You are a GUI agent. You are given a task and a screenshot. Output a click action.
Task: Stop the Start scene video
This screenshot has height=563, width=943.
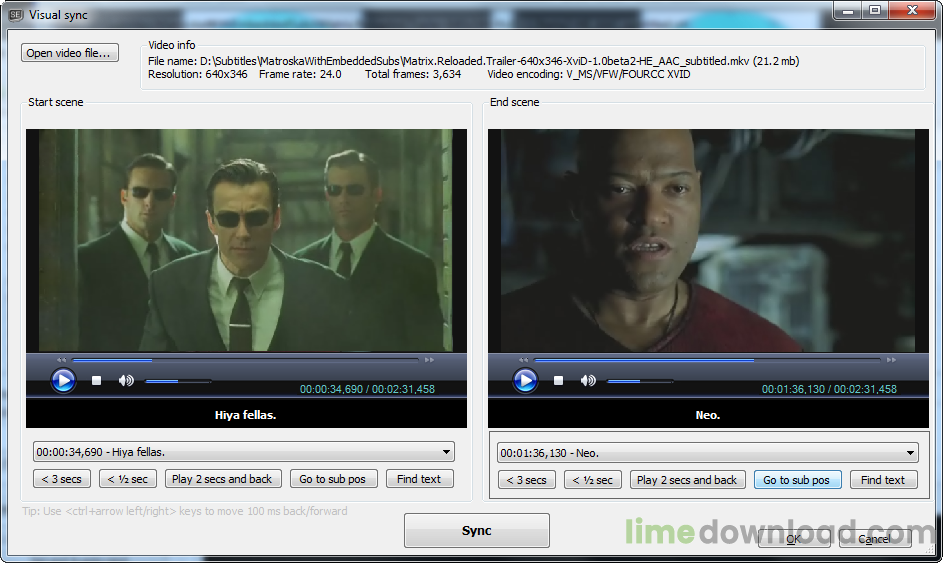point(96,381)
